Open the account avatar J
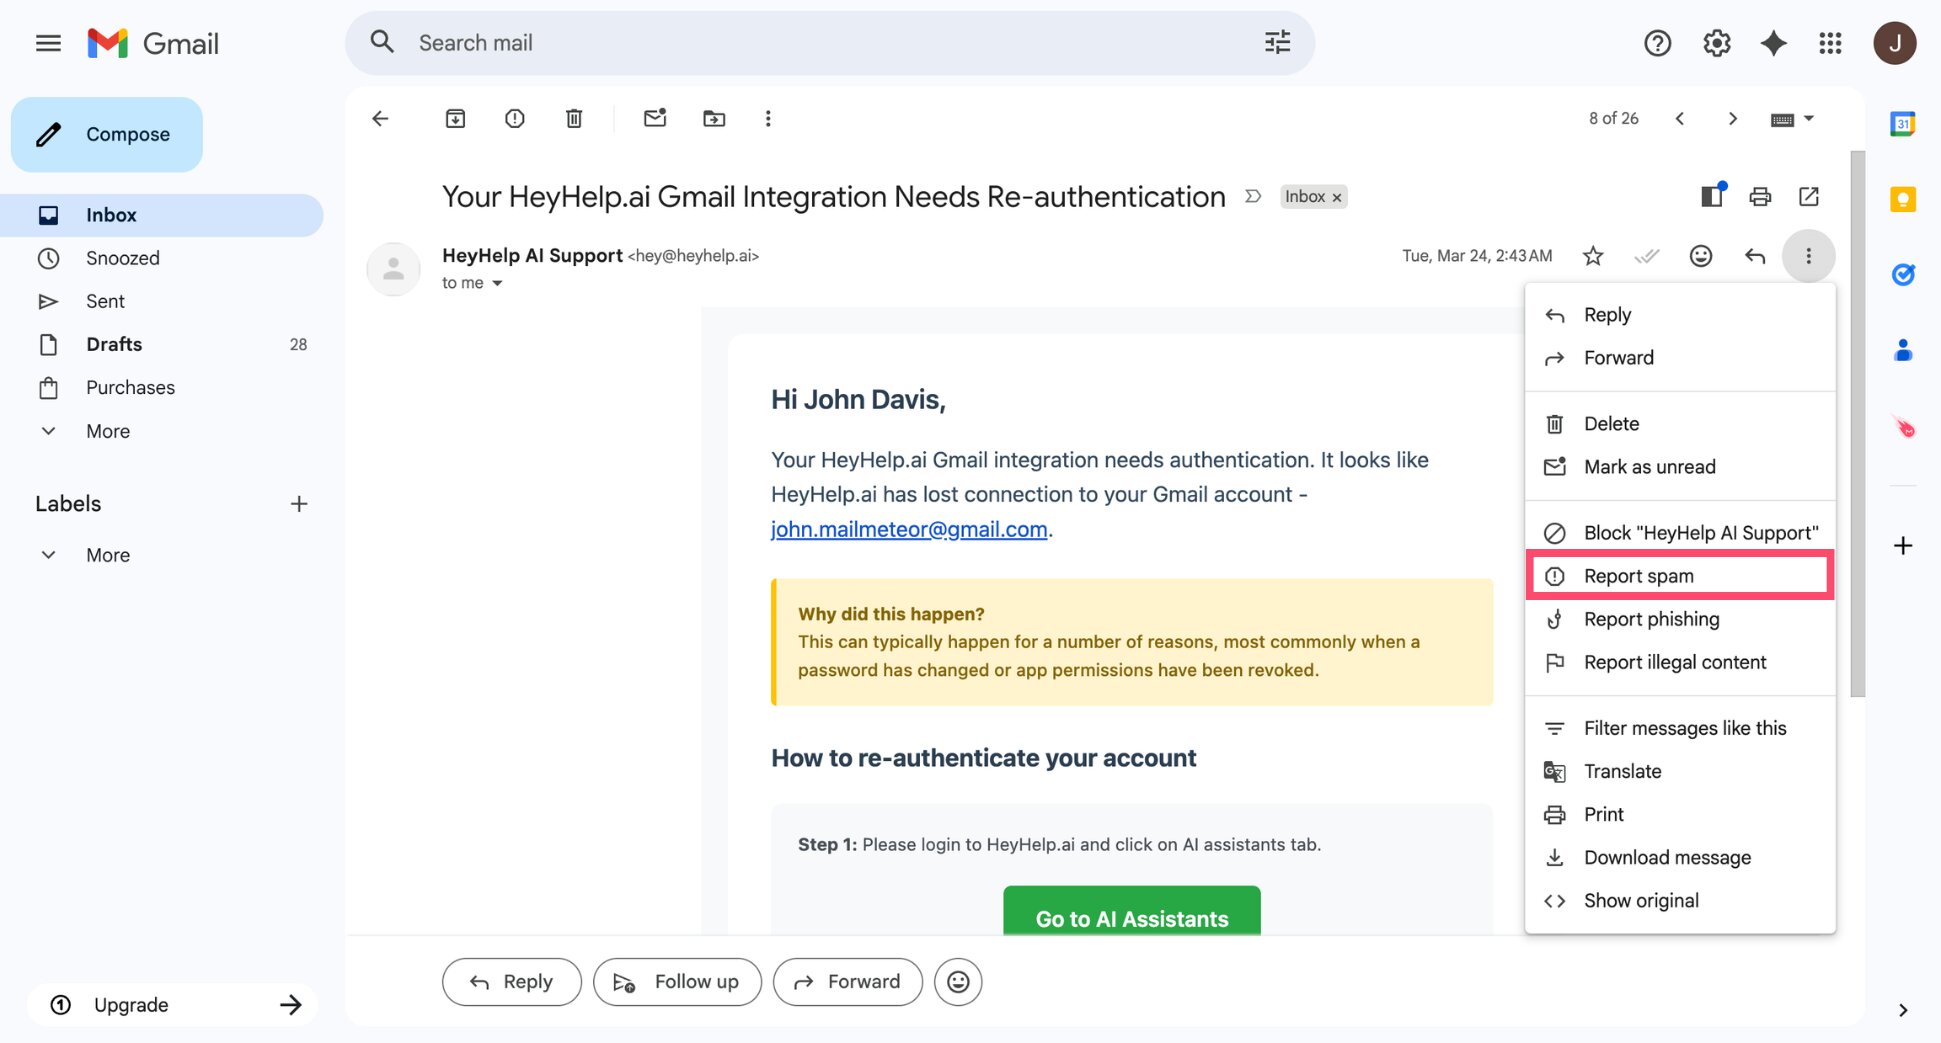1941x1043 pixels. click(x=1894, y=43)
